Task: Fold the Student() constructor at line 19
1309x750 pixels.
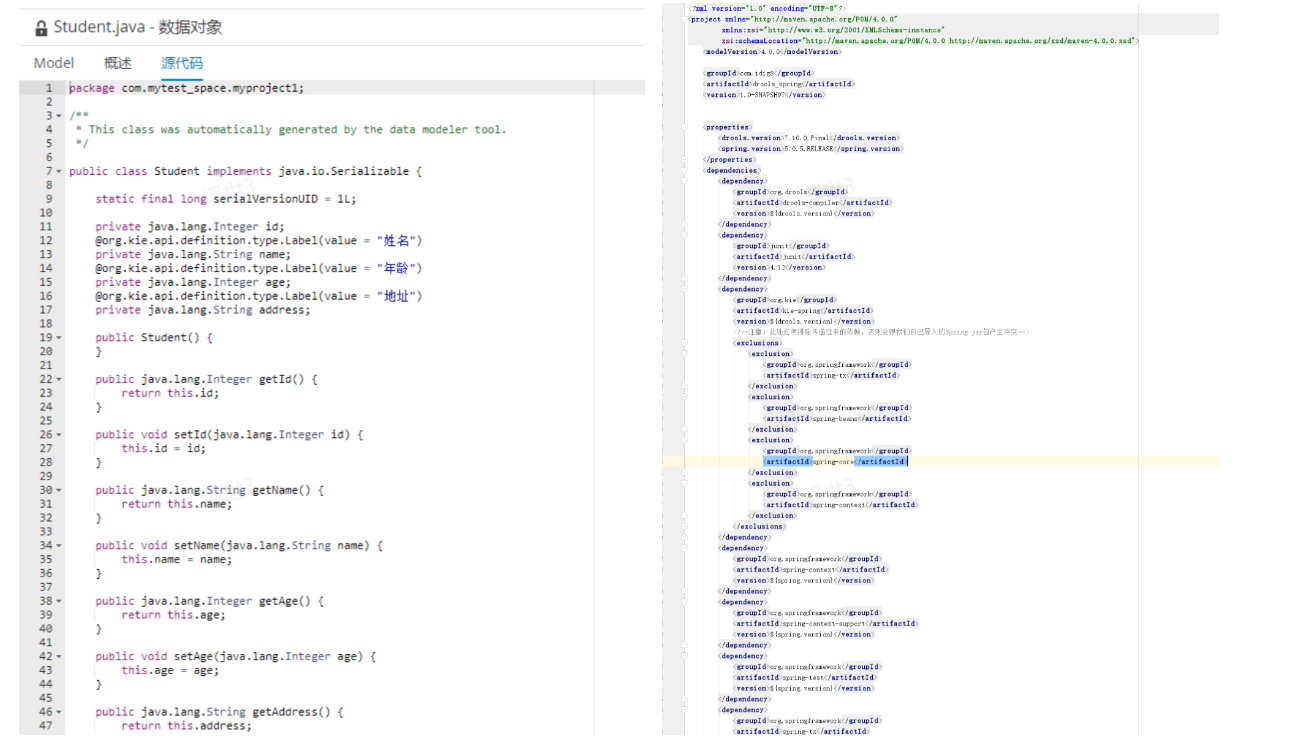Action: click(x=58, y=338)
